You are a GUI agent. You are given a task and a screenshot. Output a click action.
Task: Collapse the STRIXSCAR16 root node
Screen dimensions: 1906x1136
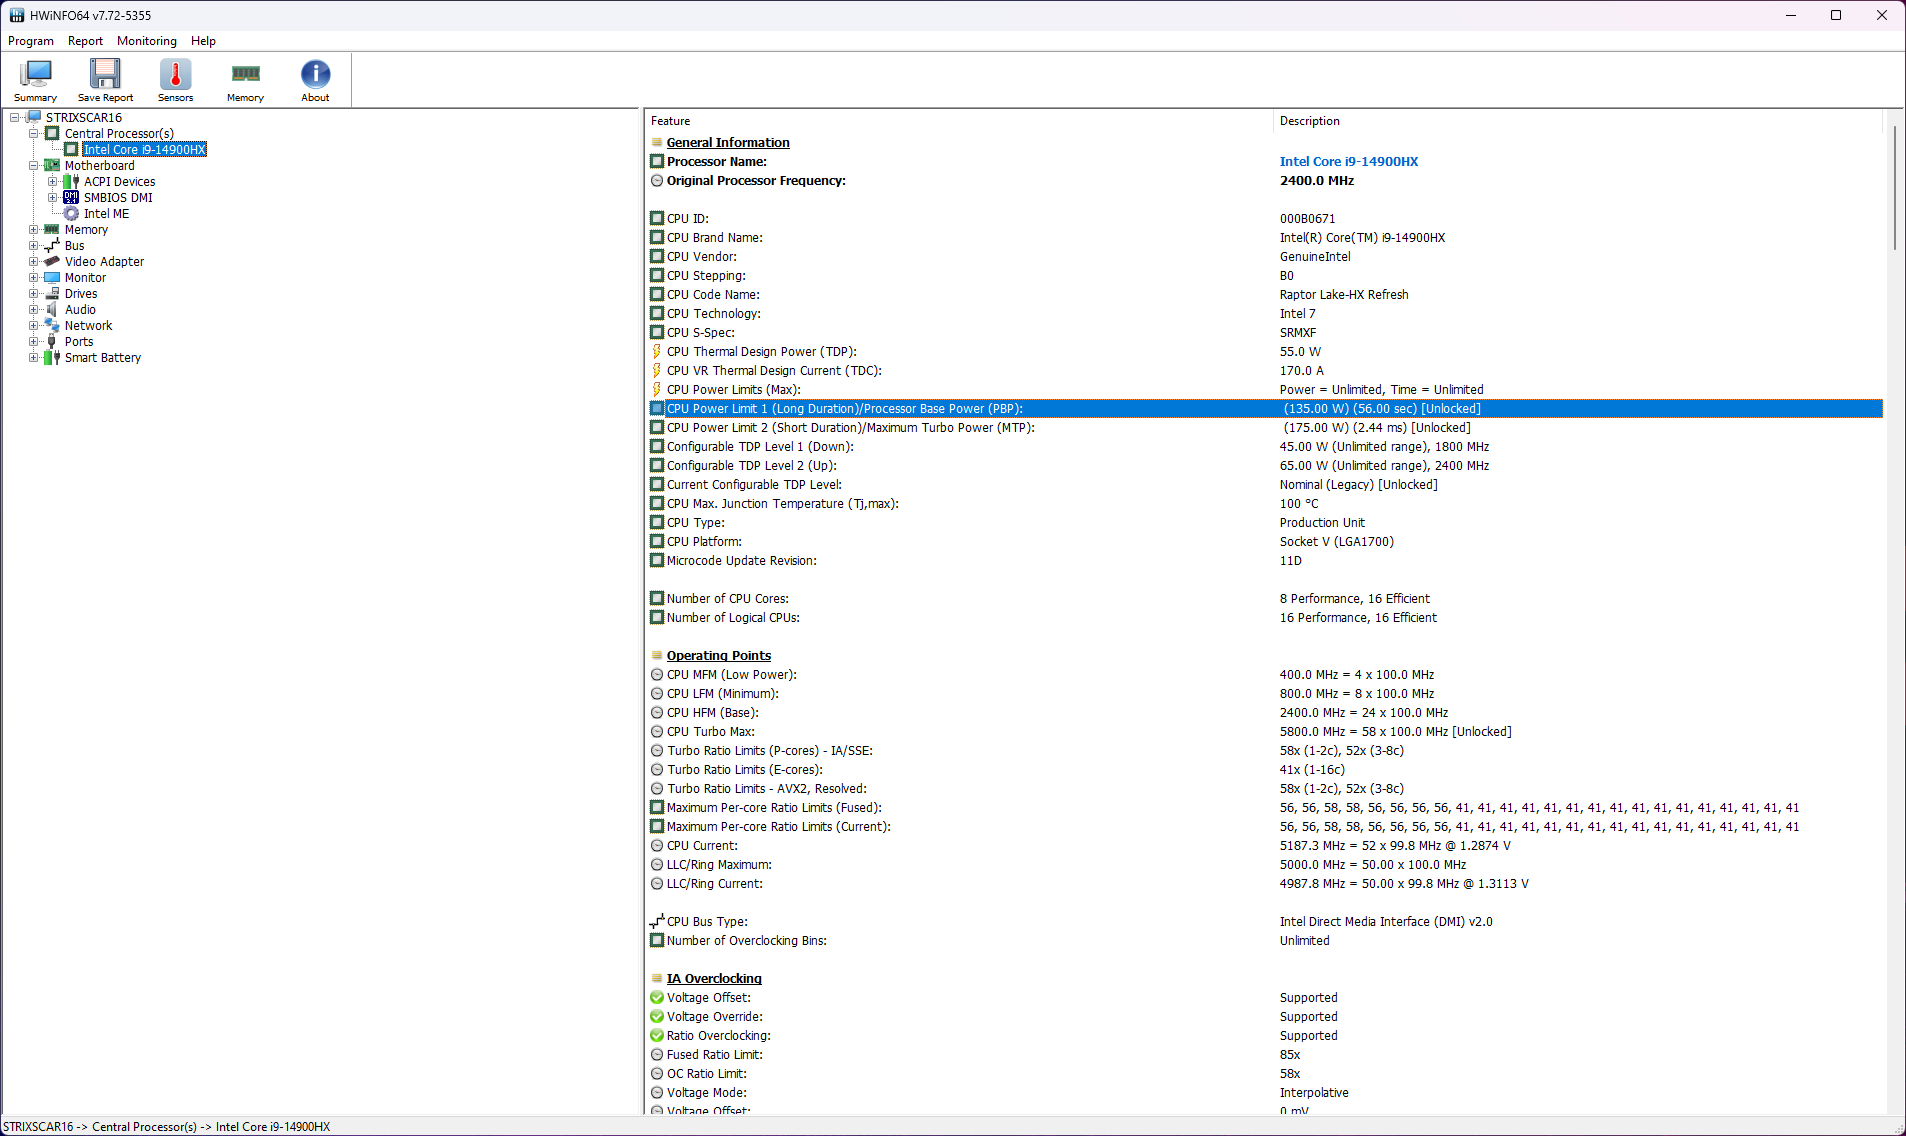[x=15, y=117]
